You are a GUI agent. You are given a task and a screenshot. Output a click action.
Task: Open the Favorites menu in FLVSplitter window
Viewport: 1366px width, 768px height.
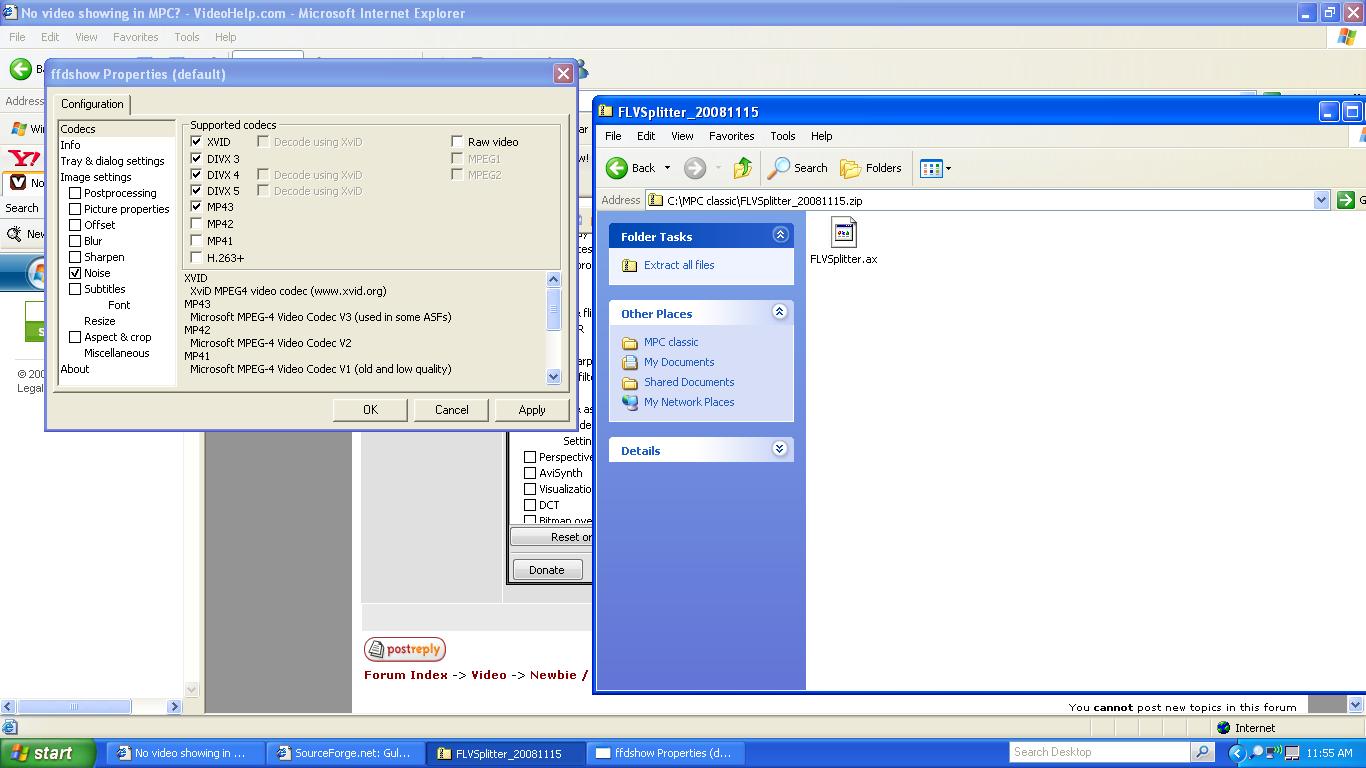coord(731,136)
